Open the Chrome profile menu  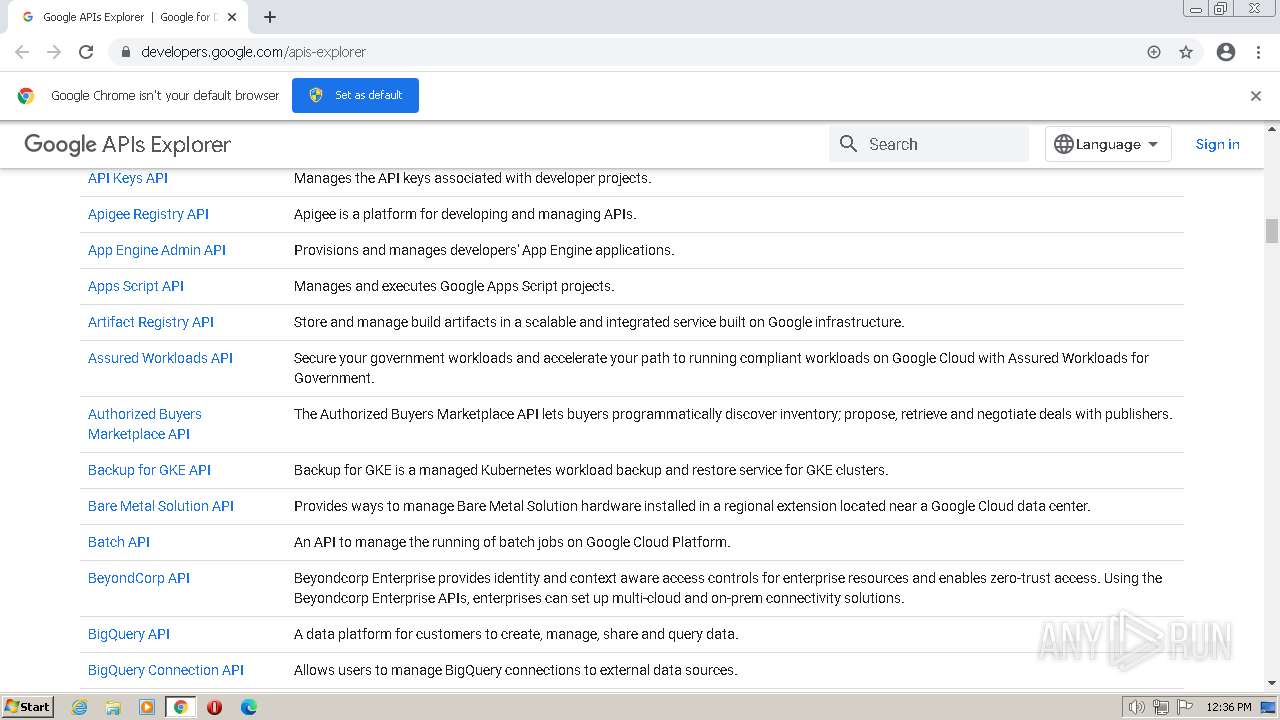pyautogui.click(x=1226, y=52)
